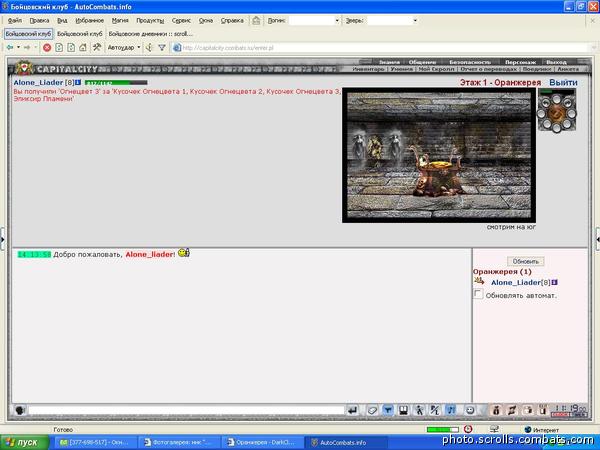Open the Файл menu
The width and height of the screenshot is (600, 450).
point(15,21)
